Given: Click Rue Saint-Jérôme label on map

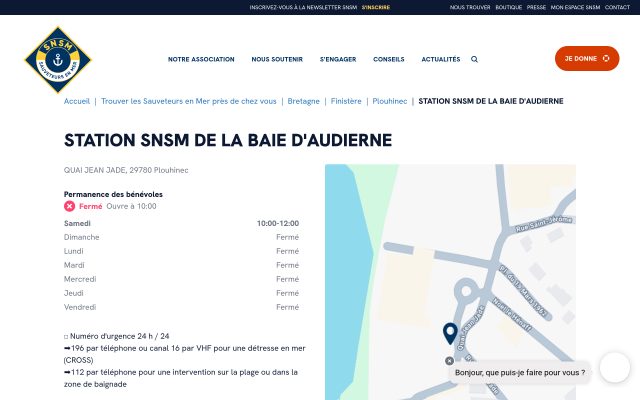Looking at the screenshot, I should pos(543,224).
